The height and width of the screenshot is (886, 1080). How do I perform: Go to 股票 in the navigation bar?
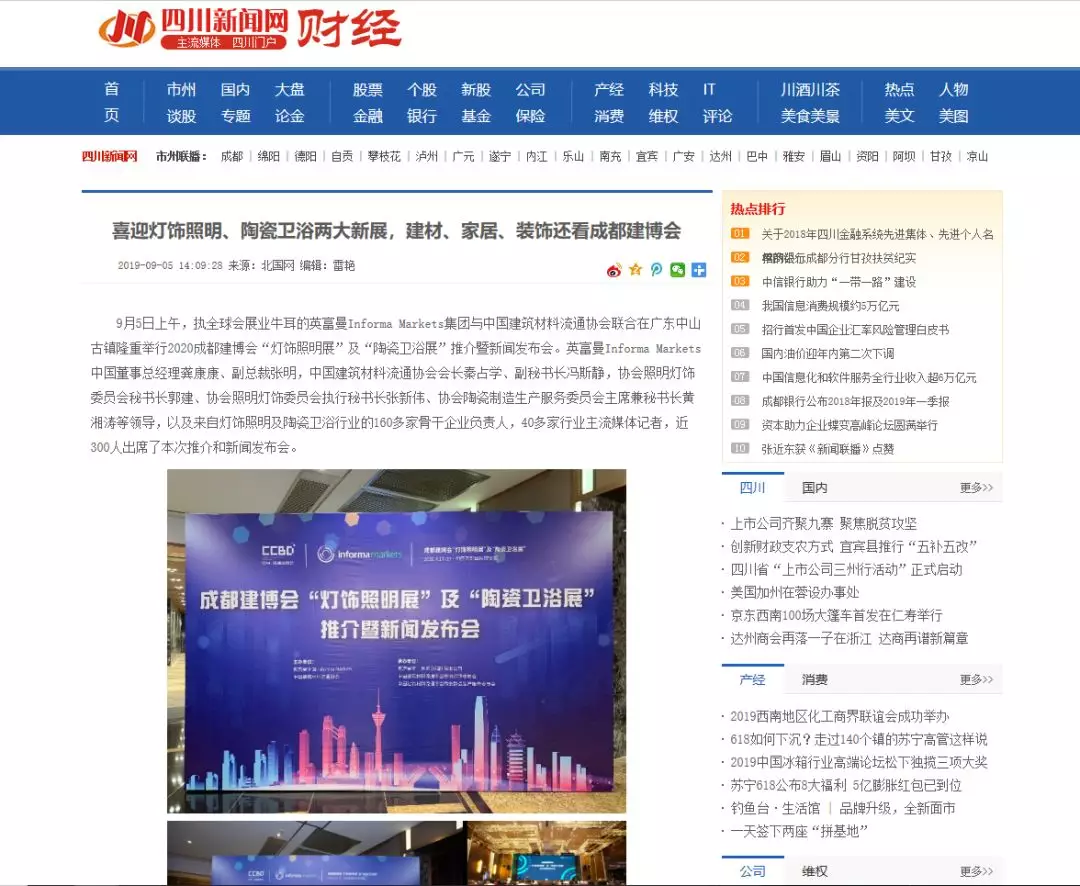[368, 90]
